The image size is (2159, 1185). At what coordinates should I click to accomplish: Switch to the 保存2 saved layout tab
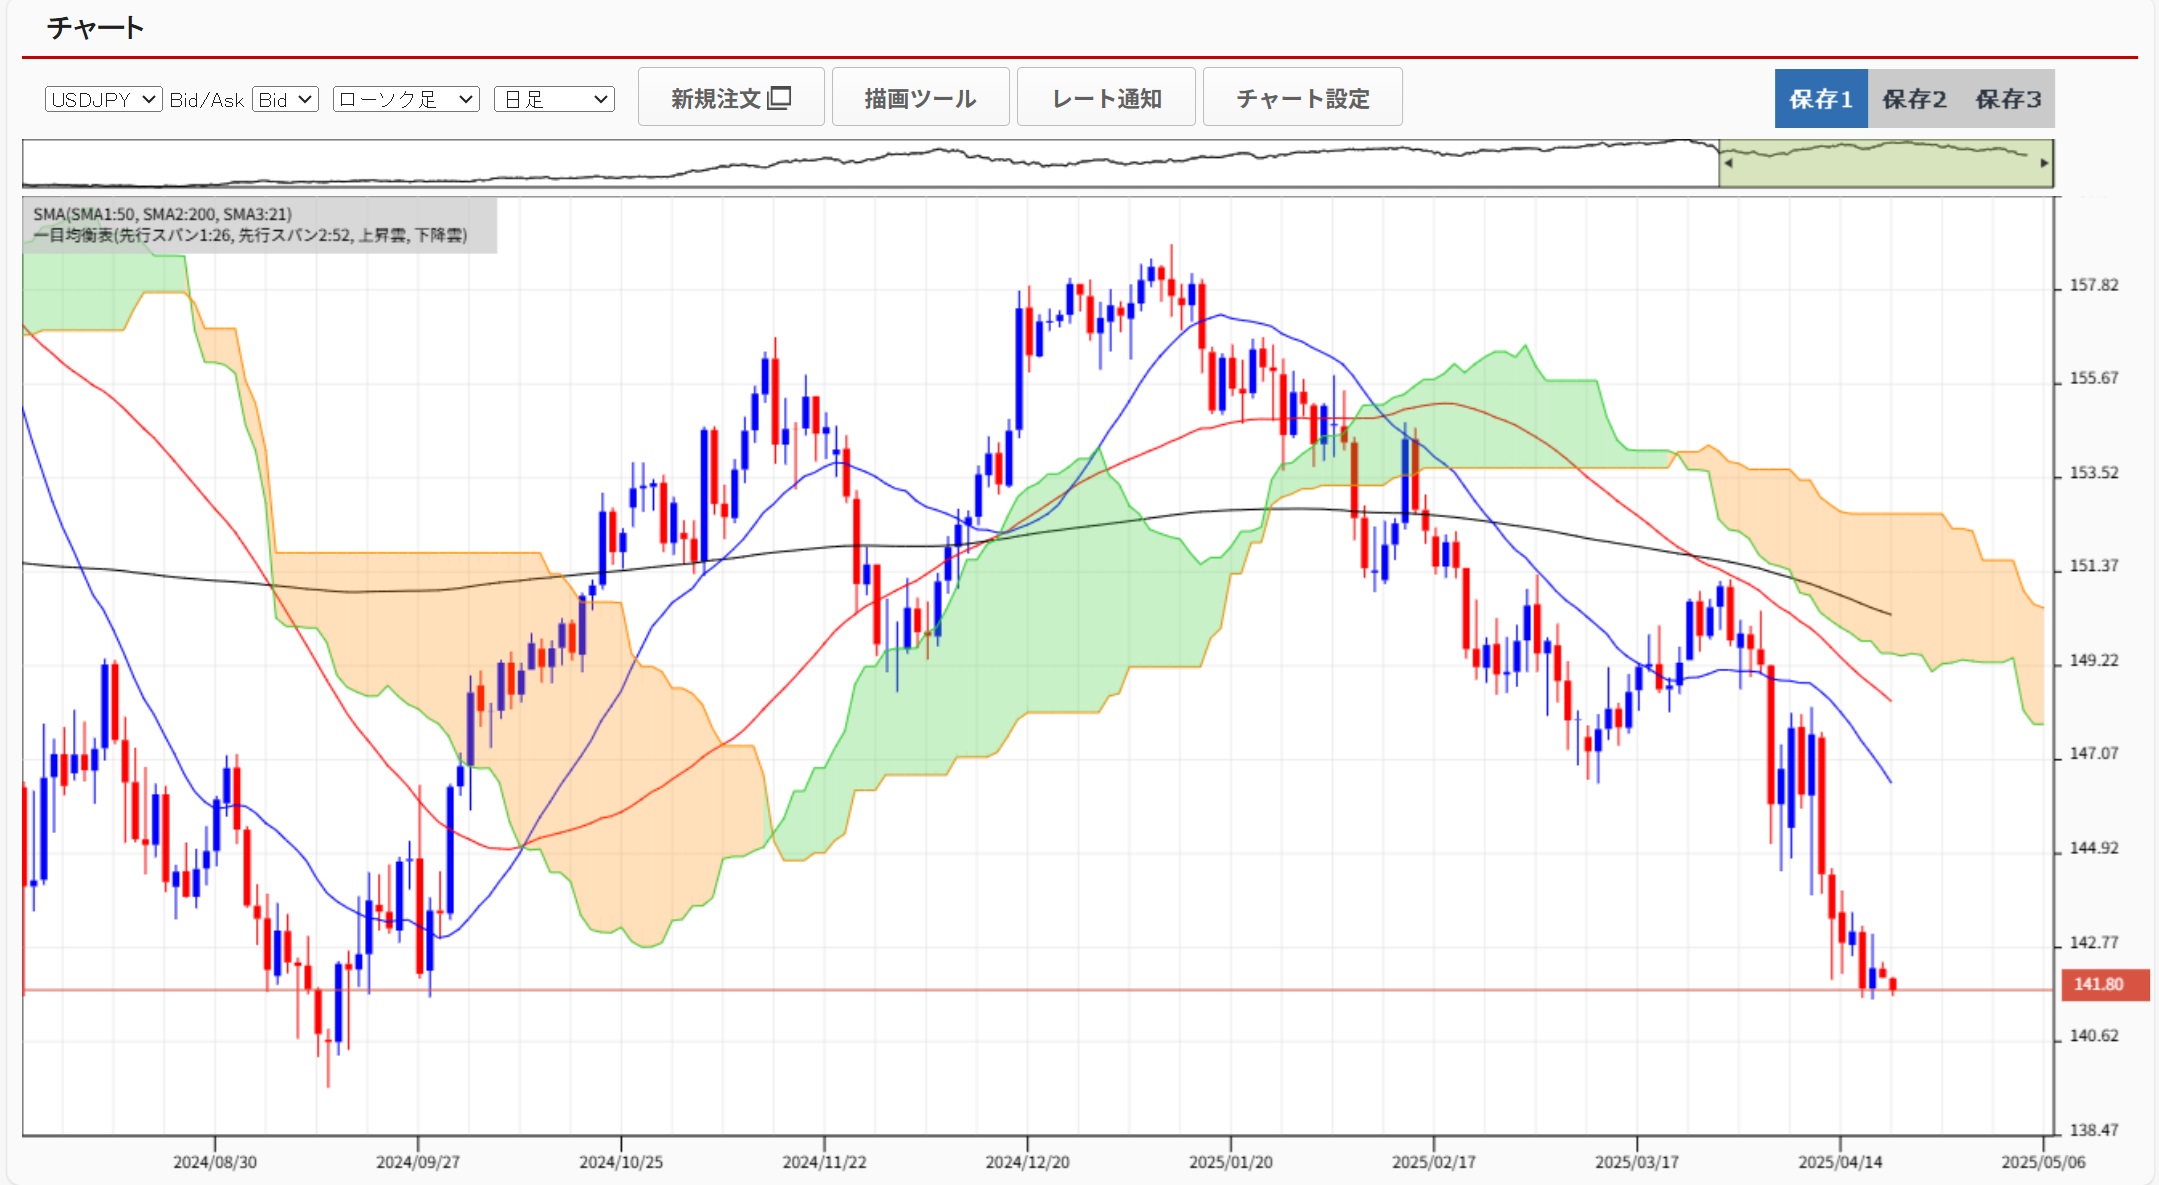(x=1914, y=98)
